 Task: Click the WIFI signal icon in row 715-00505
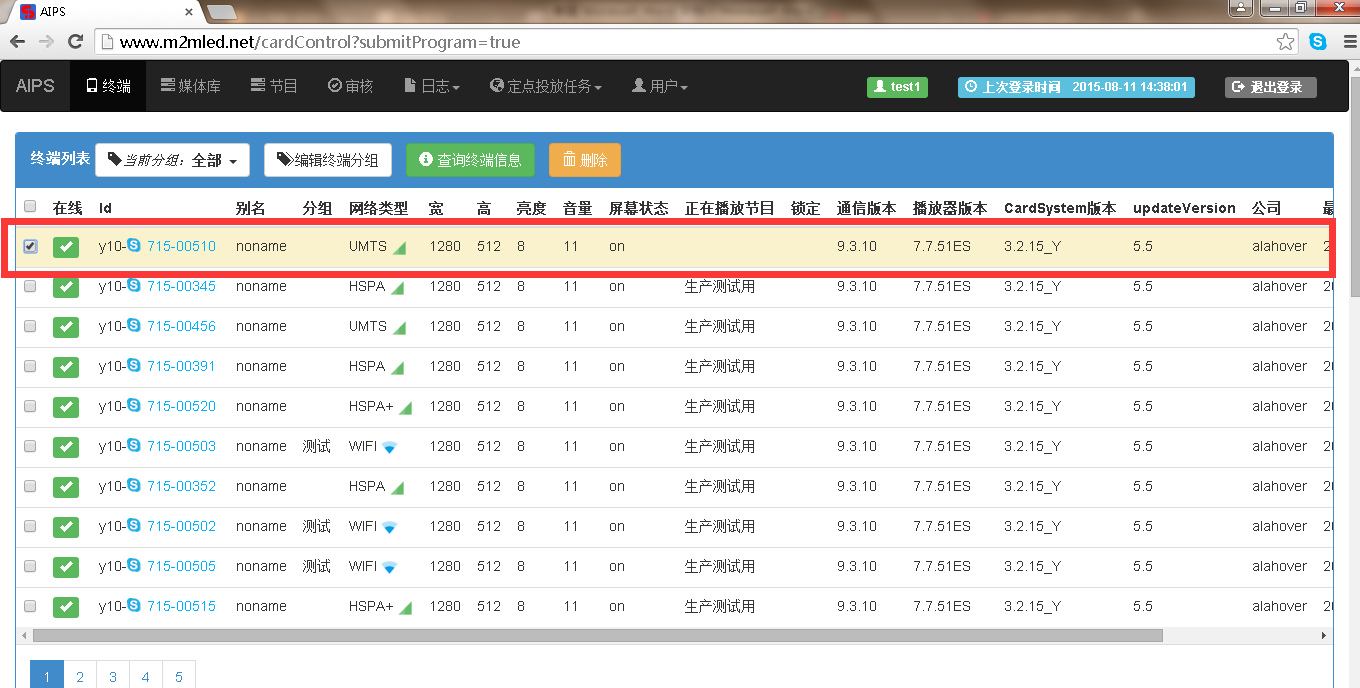pyautogui.click(x=389, y=567)
